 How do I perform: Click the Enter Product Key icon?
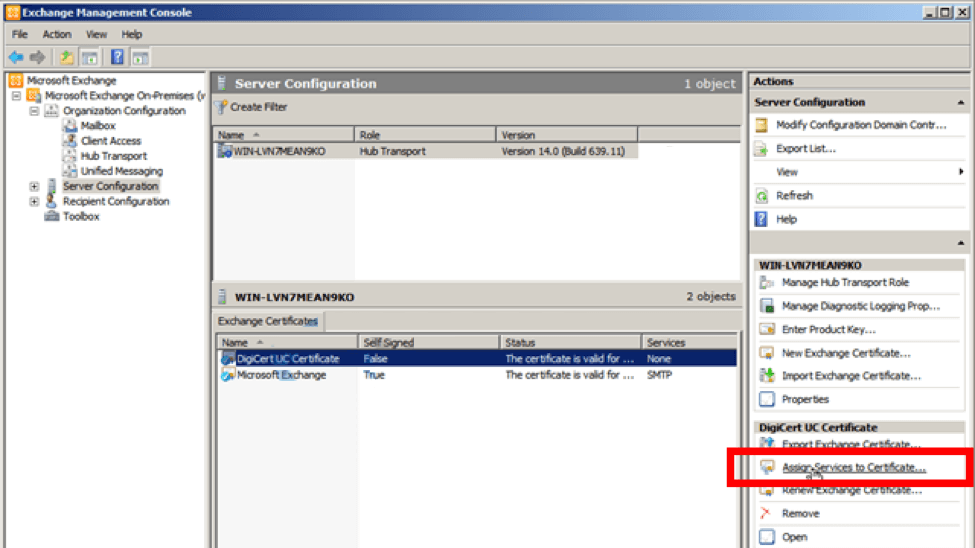[767, 329]
